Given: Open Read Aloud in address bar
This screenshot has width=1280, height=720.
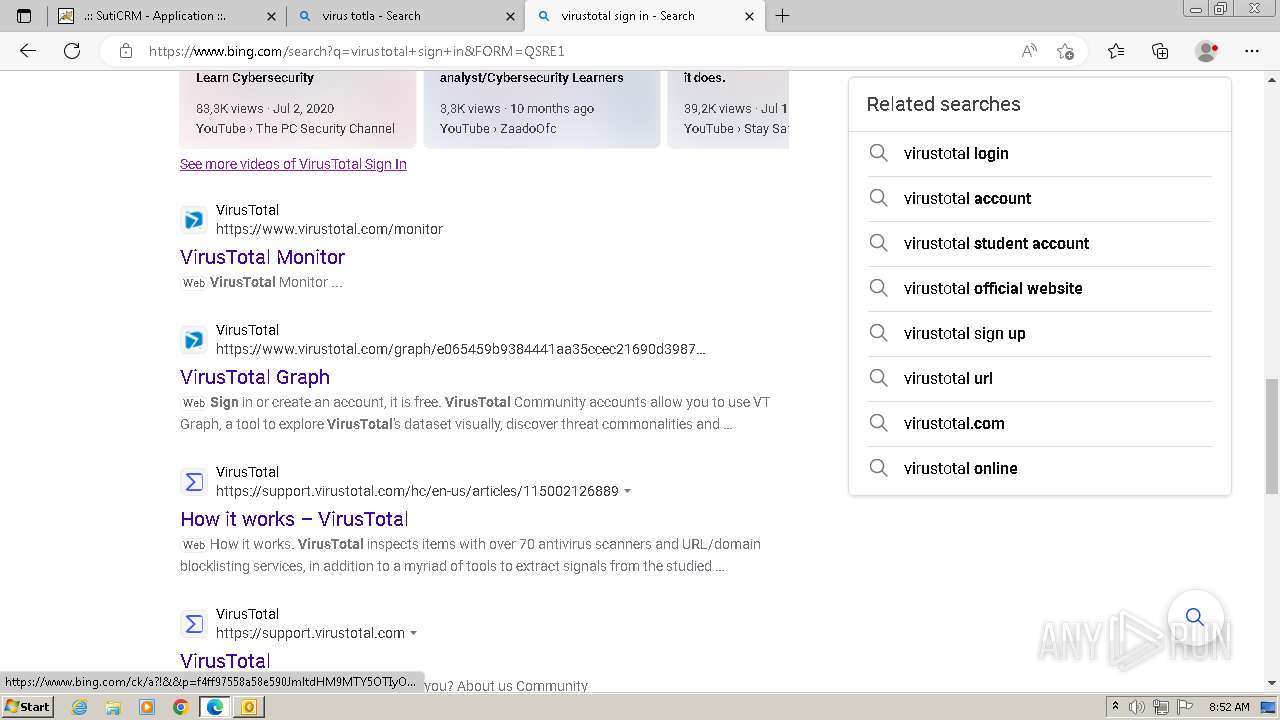Looking at the screenshot, I should pos(1029,51).
